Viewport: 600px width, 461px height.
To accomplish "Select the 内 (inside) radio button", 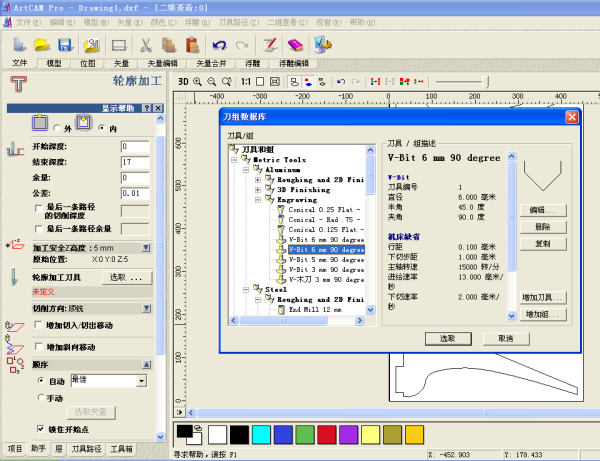I will click(x=101, y=128).
